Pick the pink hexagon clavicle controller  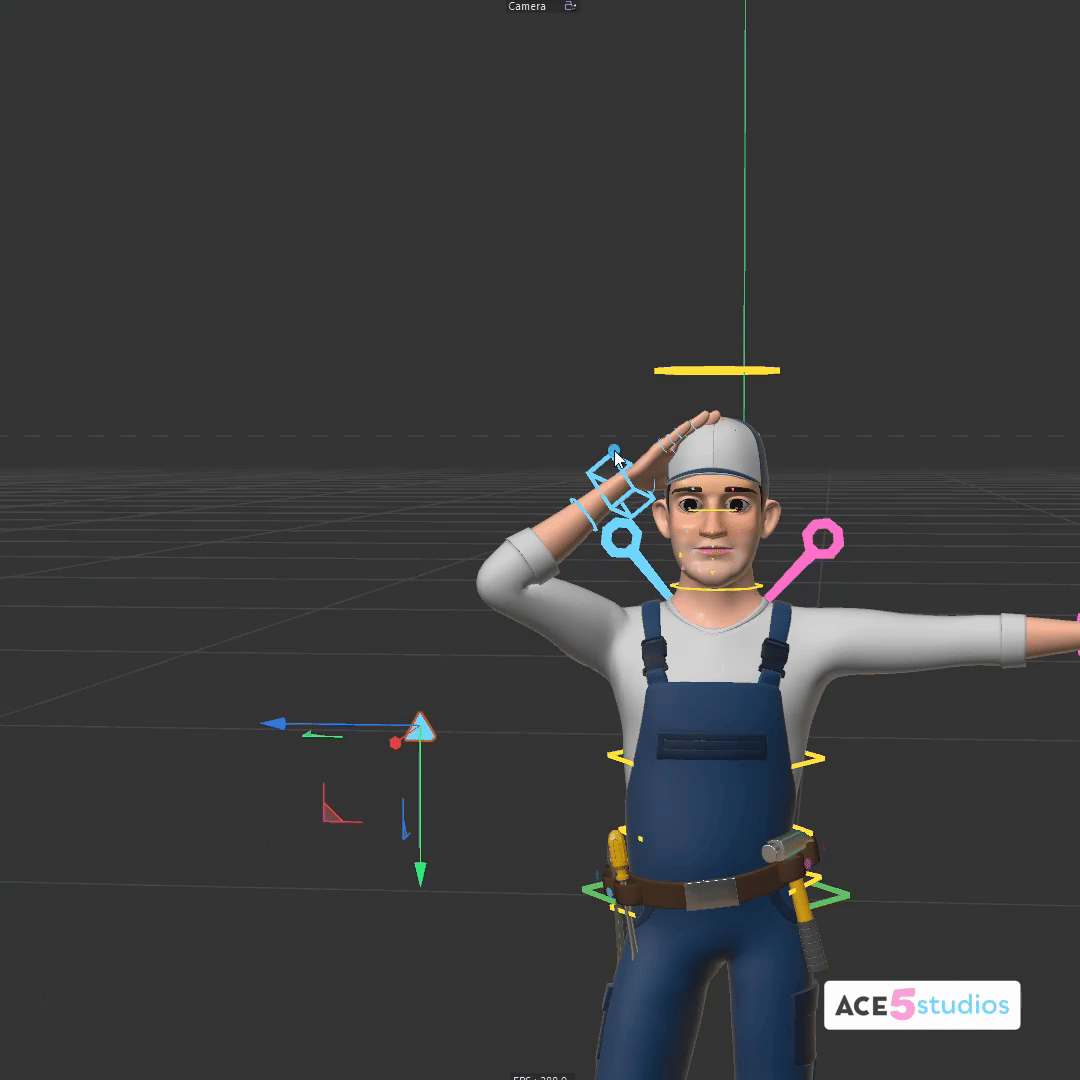pyautogui.click(x=822, y=539)
